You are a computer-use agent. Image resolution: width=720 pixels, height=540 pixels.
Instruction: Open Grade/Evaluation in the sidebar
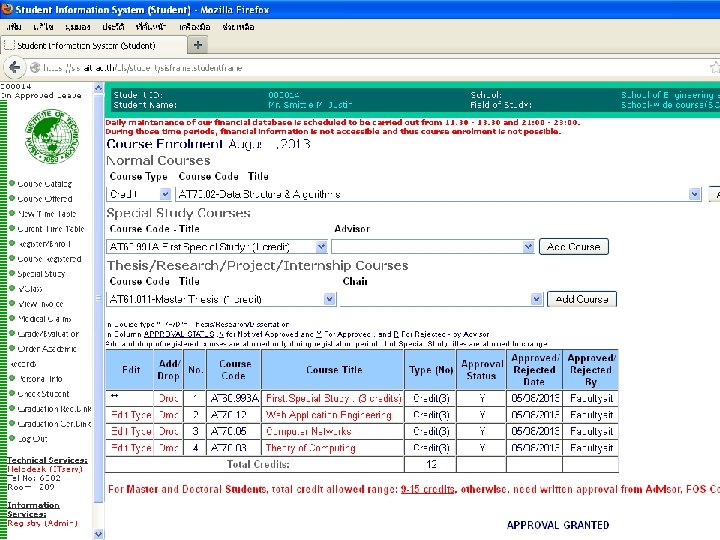coord(48,334)
